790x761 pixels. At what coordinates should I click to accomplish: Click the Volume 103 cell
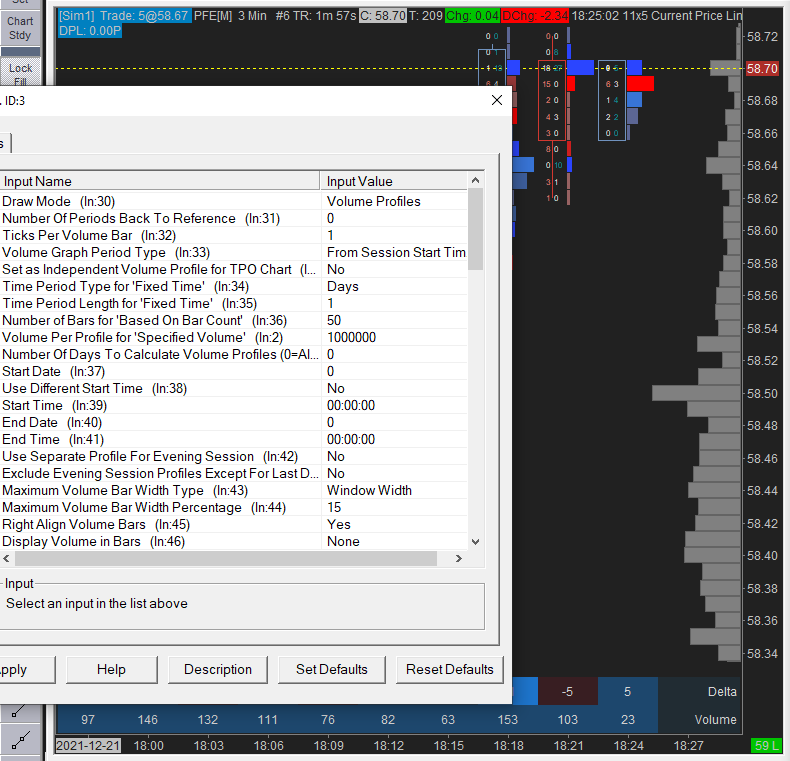(568, 720)
